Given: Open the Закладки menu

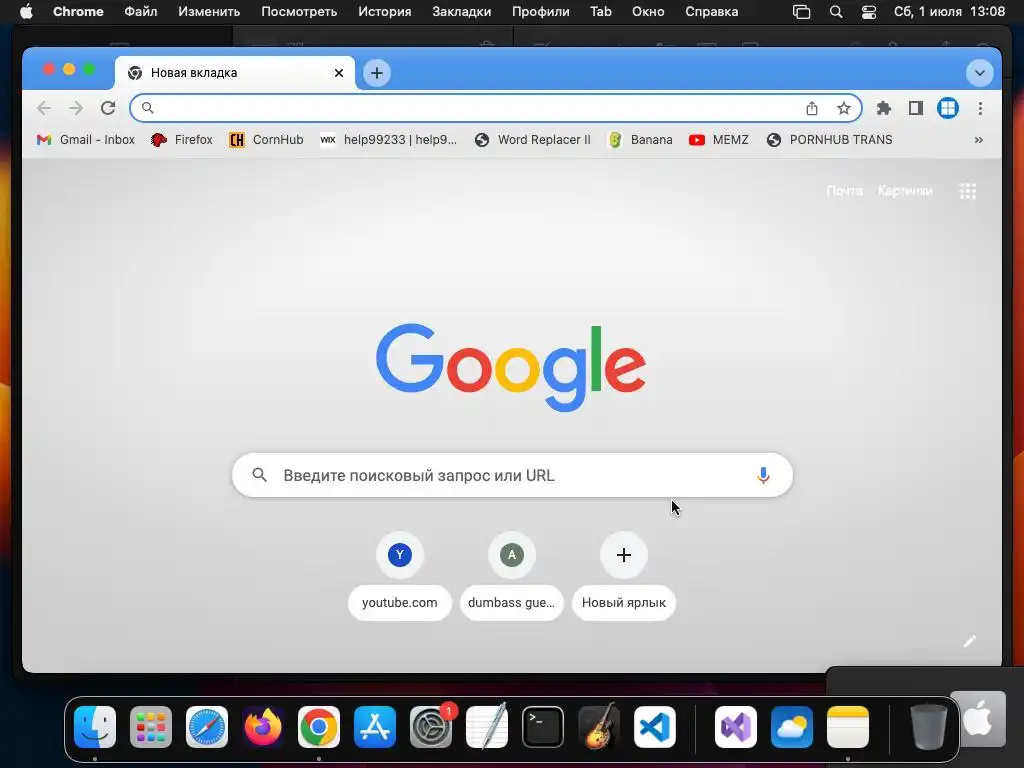Looking at the screenshot, I should 462,12.
